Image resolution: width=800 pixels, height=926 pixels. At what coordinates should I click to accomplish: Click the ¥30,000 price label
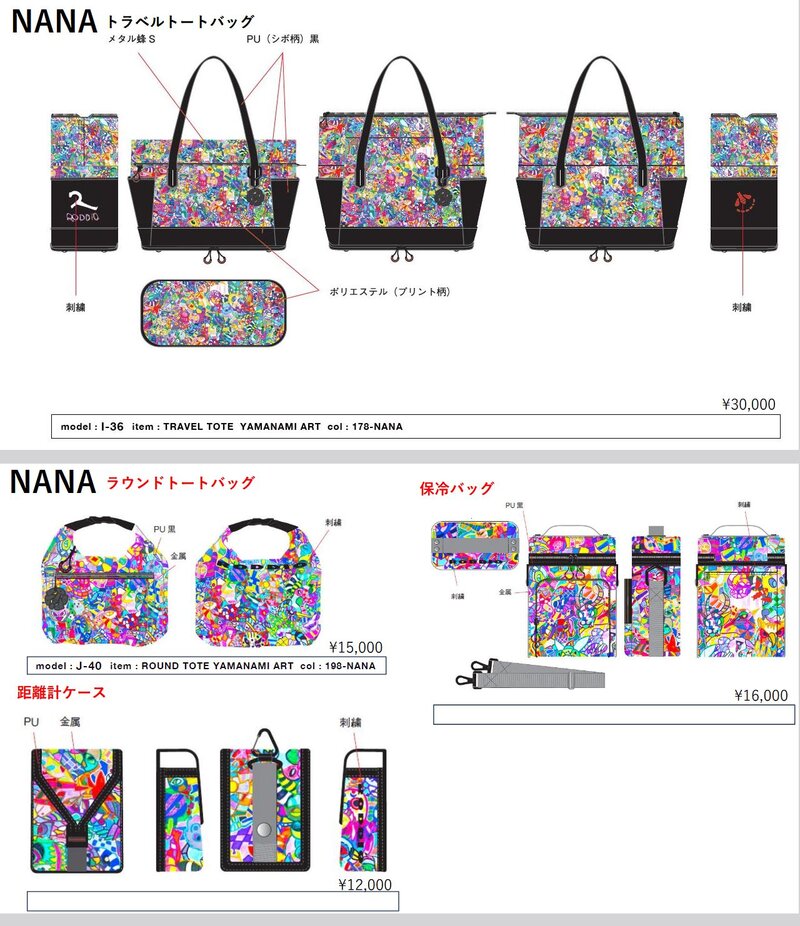click(x=749, y=405)
